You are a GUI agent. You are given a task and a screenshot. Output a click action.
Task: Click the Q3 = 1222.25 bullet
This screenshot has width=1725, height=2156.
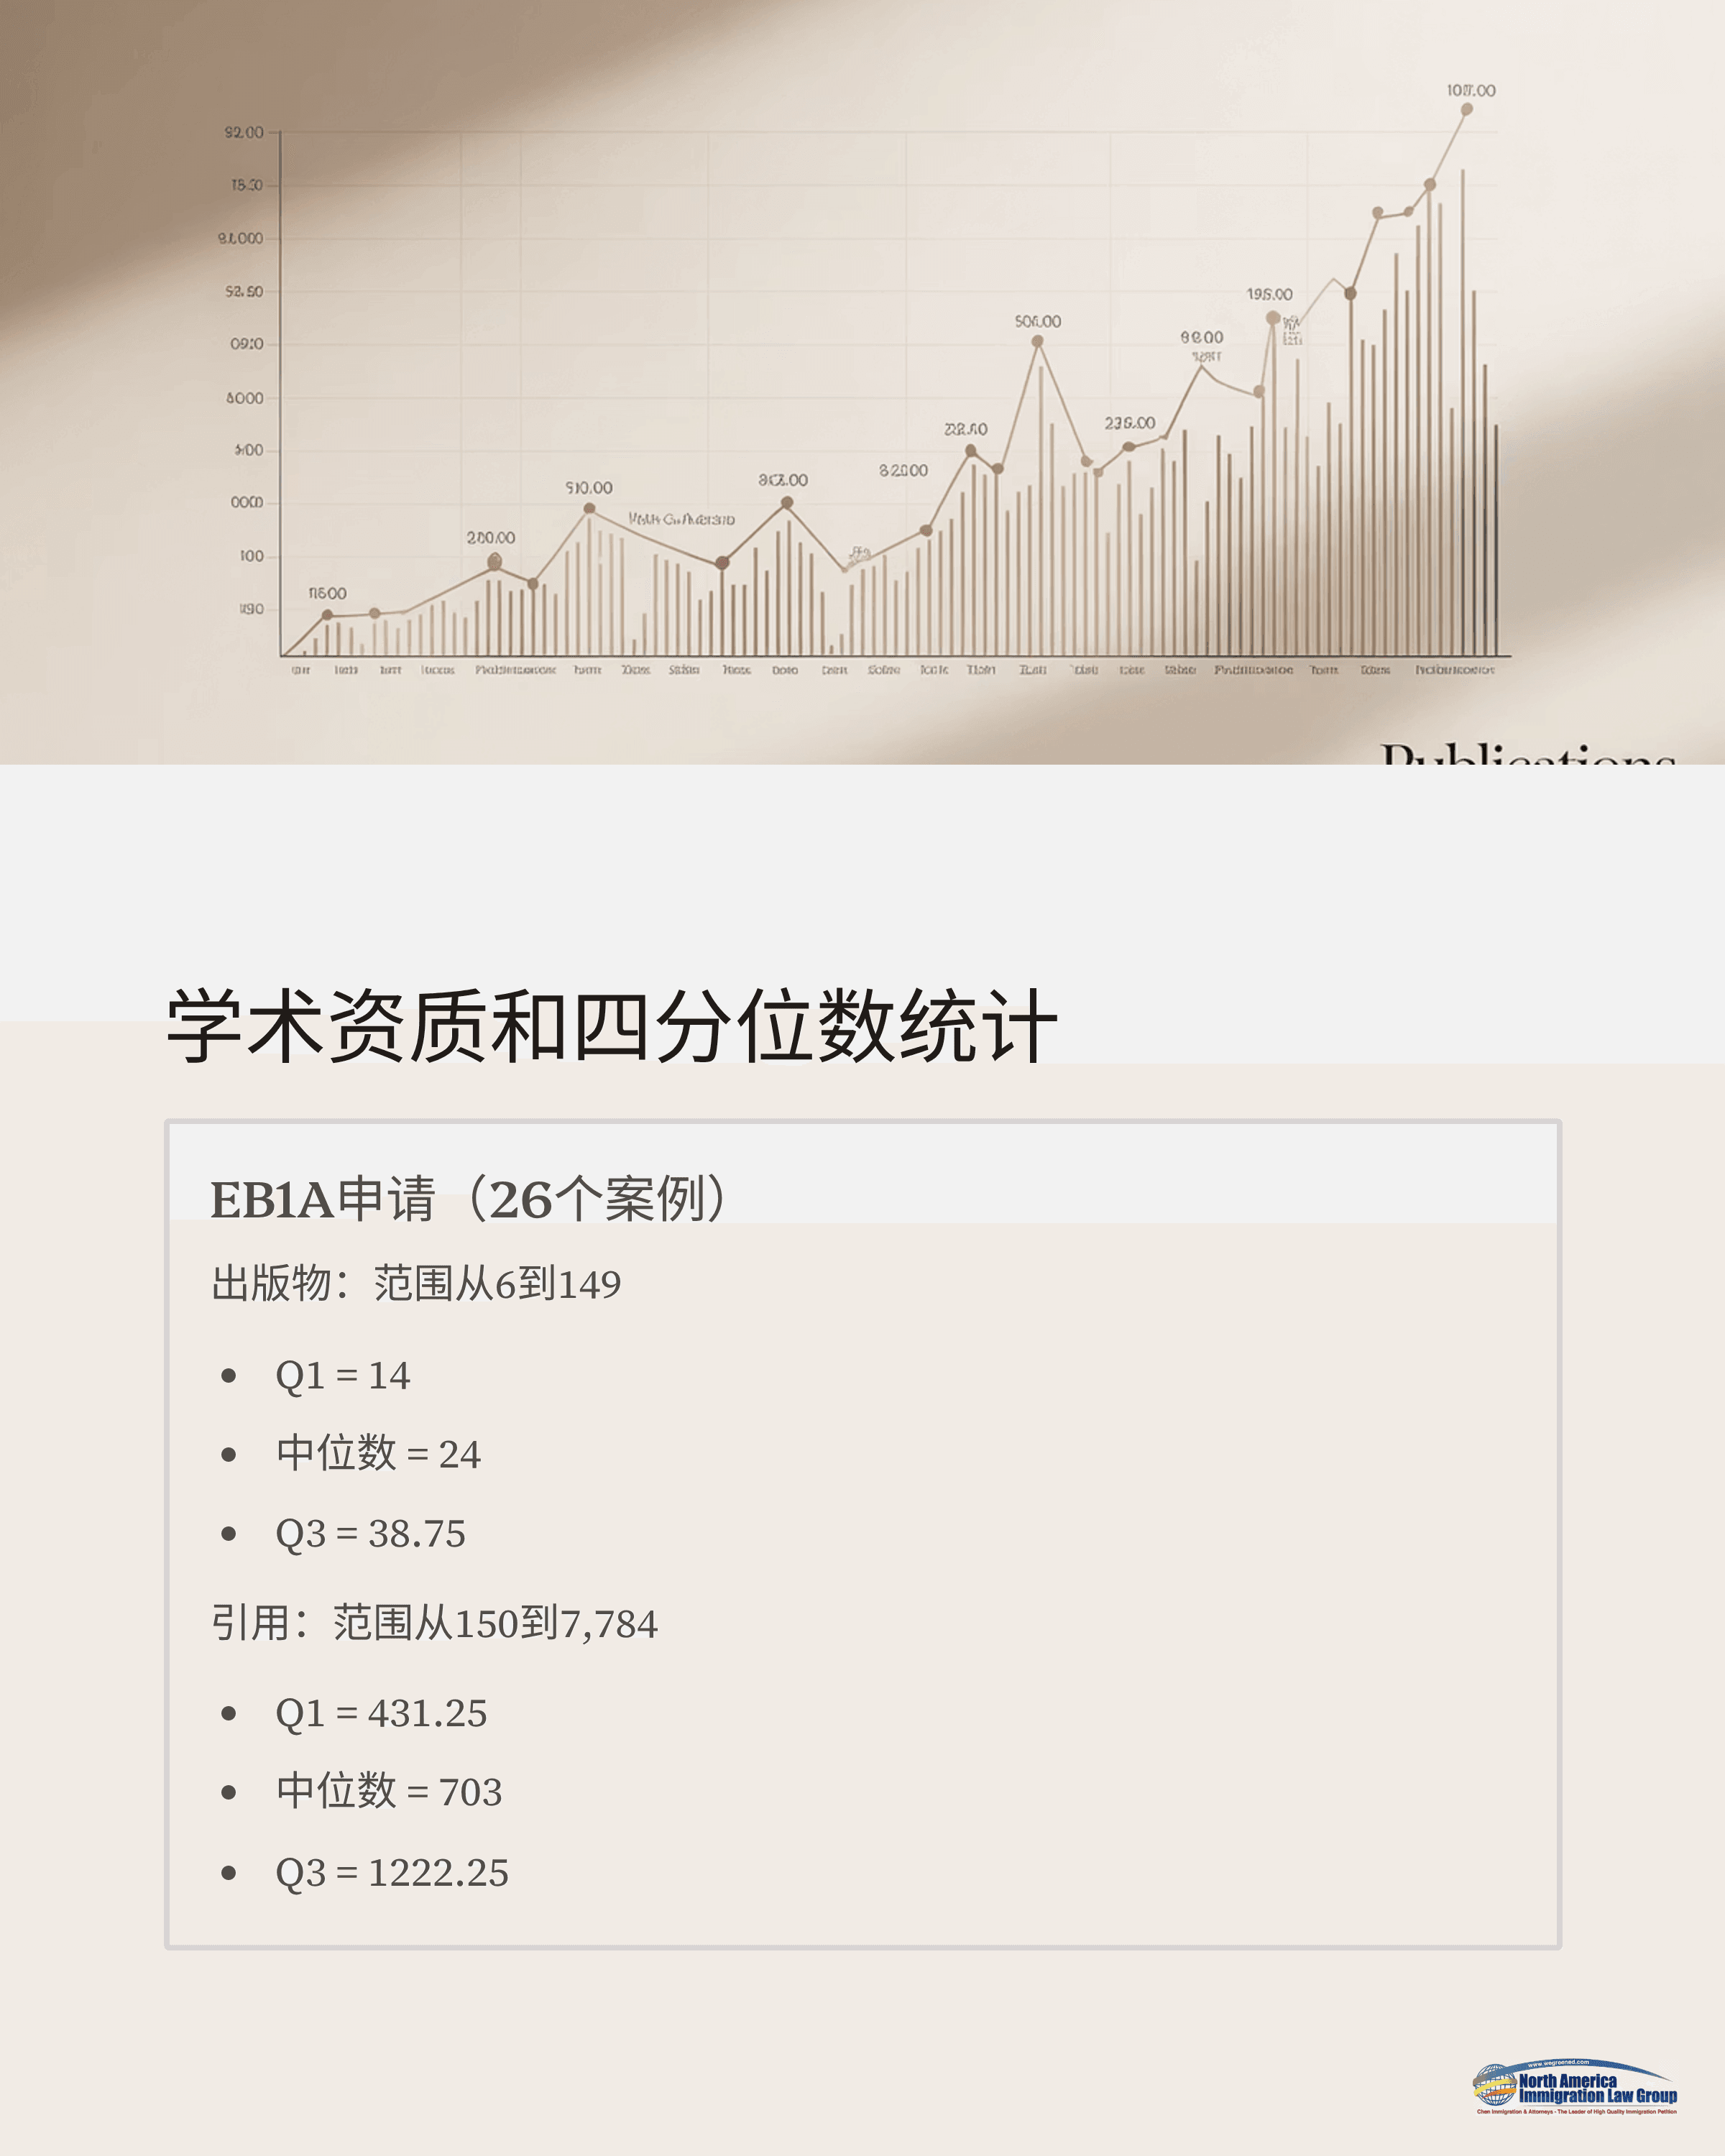[392, 1873]
